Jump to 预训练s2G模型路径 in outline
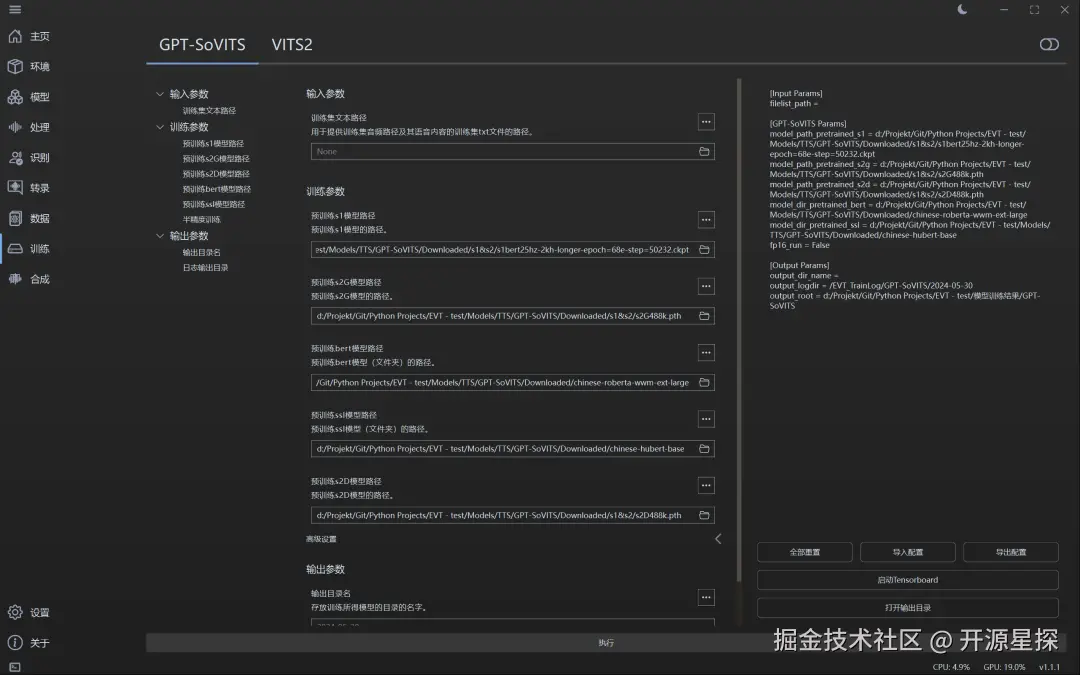1080x675 pixels. [x=216, y=159]
